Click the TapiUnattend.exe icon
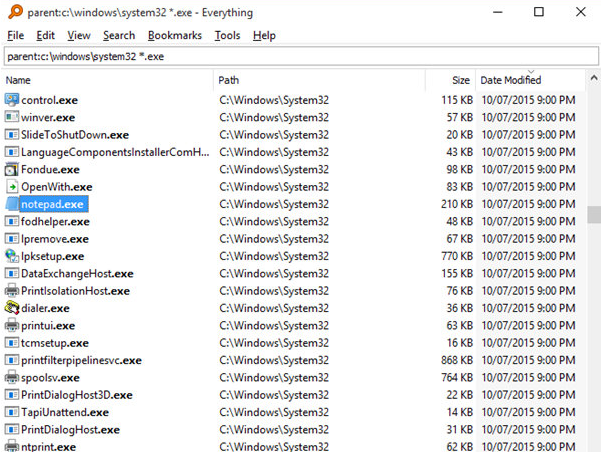Viewport: 601px width, 452px height. click(11, 412)
